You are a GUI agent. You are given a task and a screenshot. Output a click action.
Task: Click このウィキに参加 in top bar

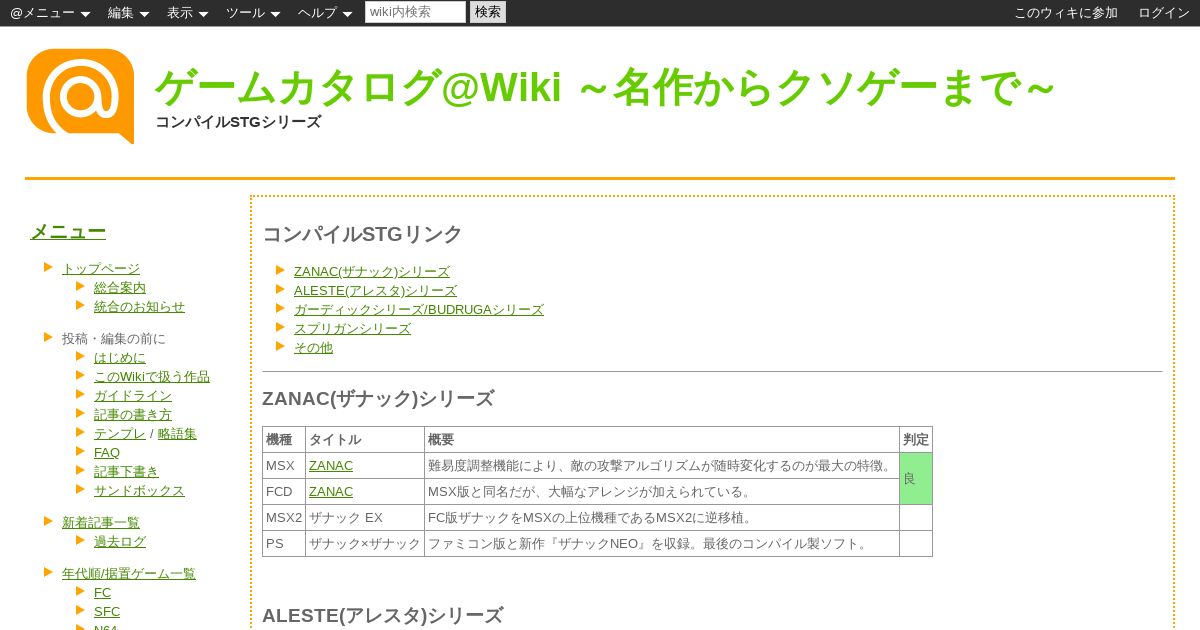click(x=1066, y=13)
